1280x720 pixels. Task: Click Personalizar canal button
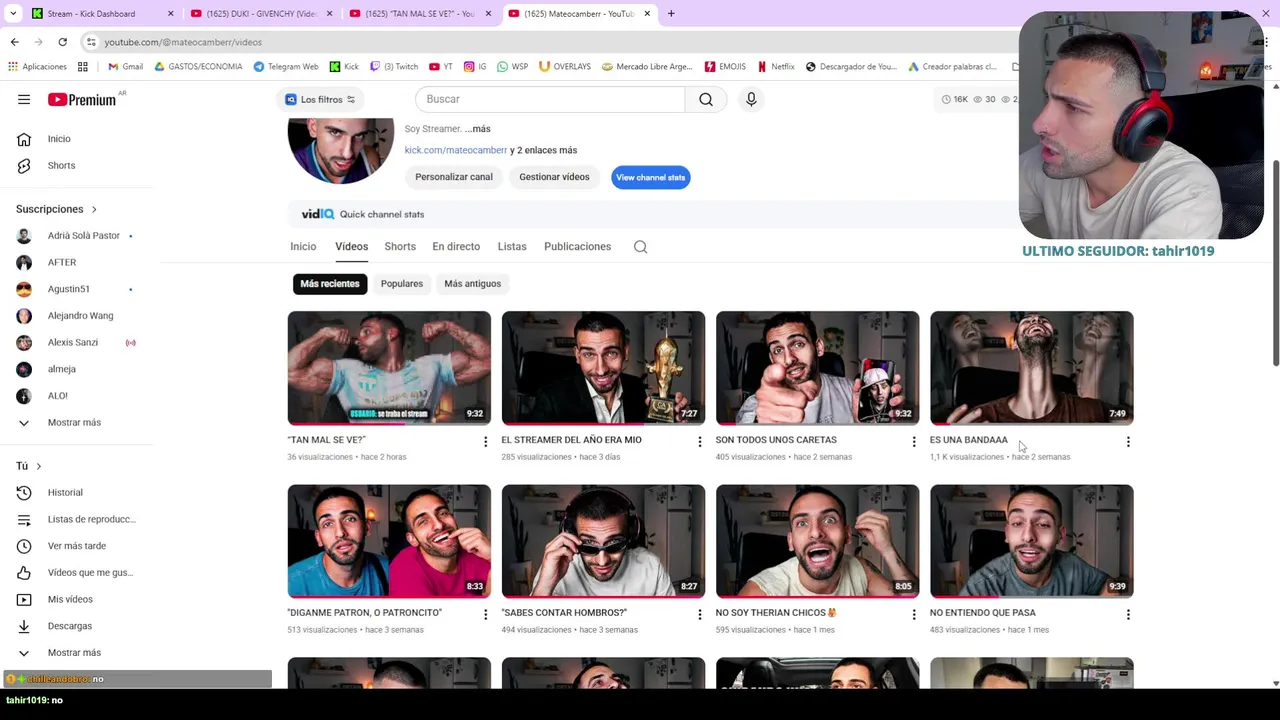click(454, 177)
